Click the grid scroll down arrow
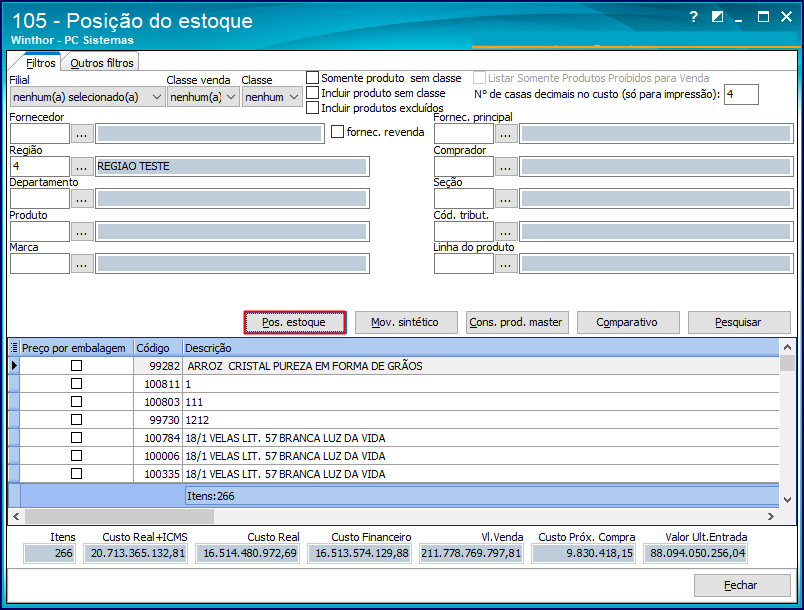The image size is (804, 610). pos(788,499)
